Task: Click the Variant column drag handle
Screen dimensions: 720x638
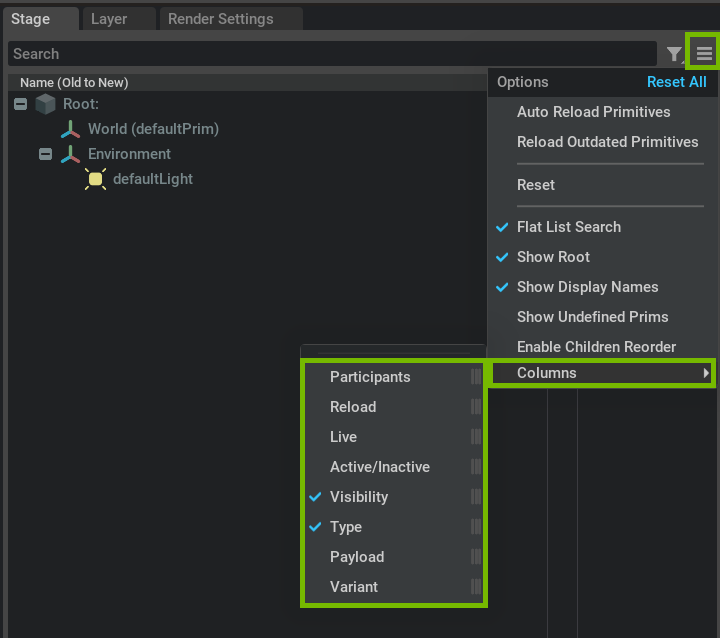Action: point(476,587)
